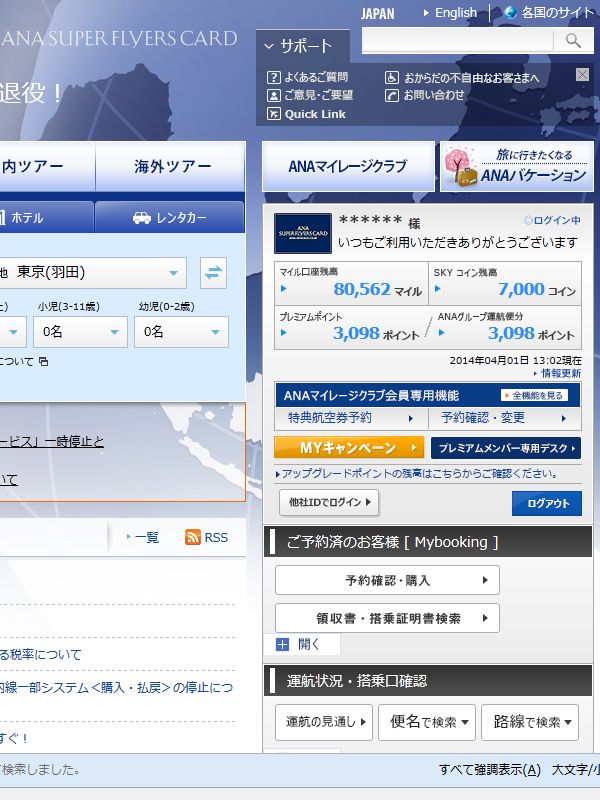The image size is (600, 800).
Task: Open the MYキャンペーン button
Action: coord(349,448)
